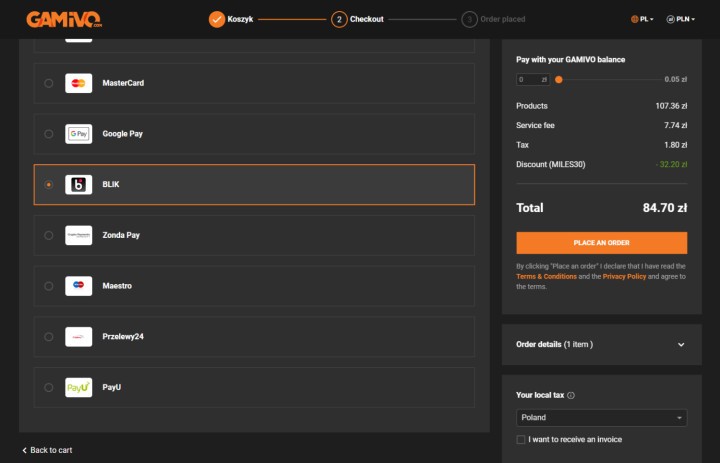Click the MasterCard label text
This screenshot has width=720, height=463.
[x=123, y=83]
